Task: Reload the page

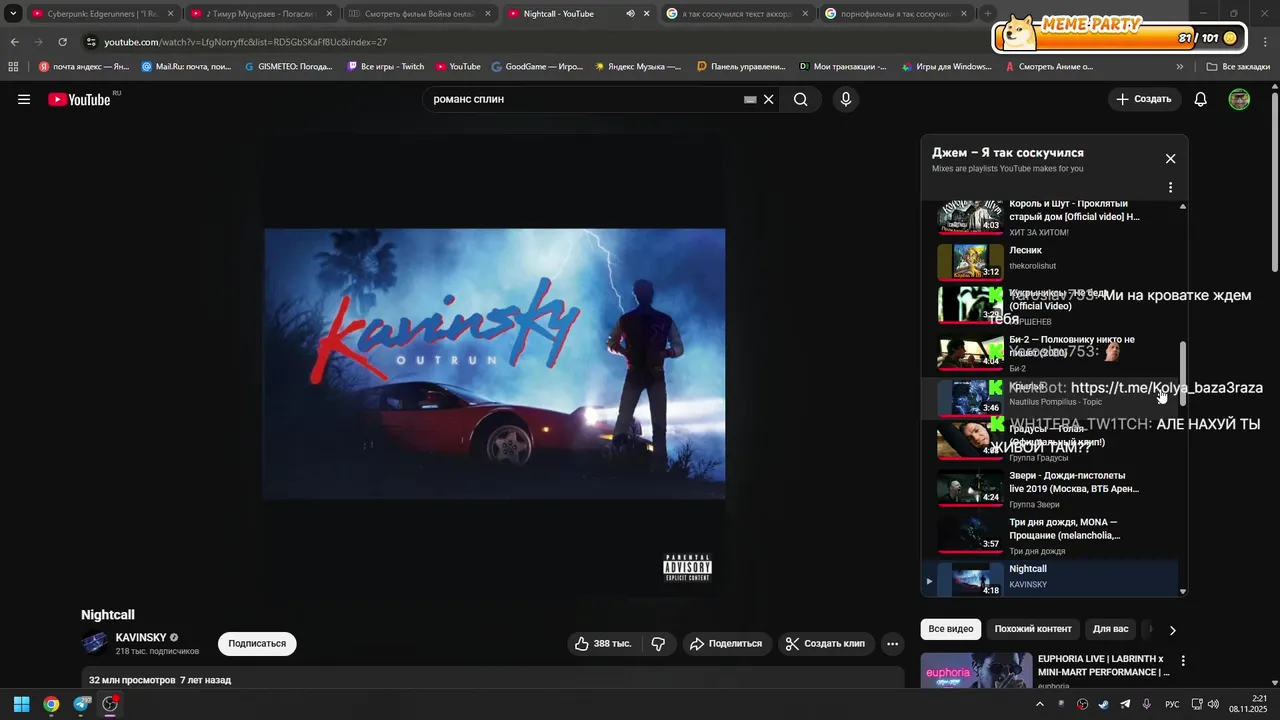Action: [x=62, y=42]
